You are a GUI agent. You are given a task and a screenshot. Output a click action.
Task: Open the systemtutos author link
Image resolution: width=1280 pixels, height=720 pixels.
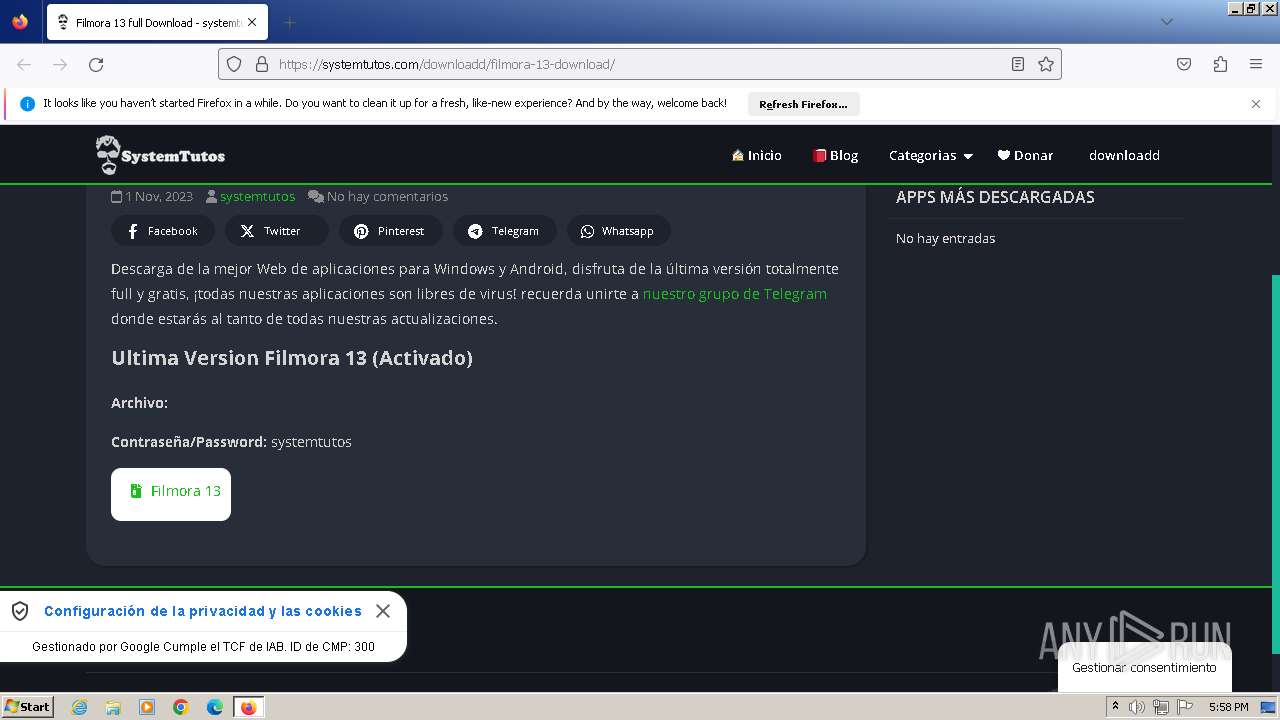pos(257,197)
